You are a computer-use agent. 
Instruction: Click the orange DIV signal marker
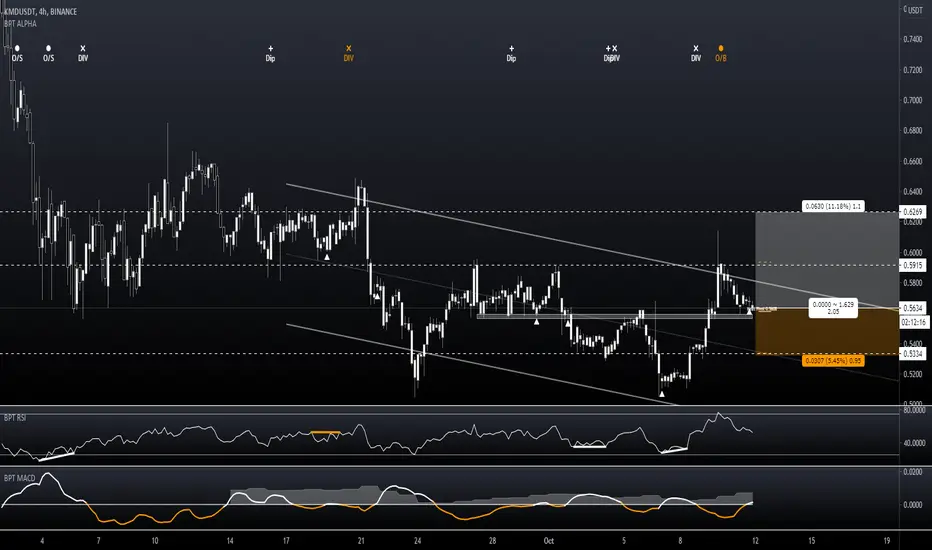(x=348, y=54)
